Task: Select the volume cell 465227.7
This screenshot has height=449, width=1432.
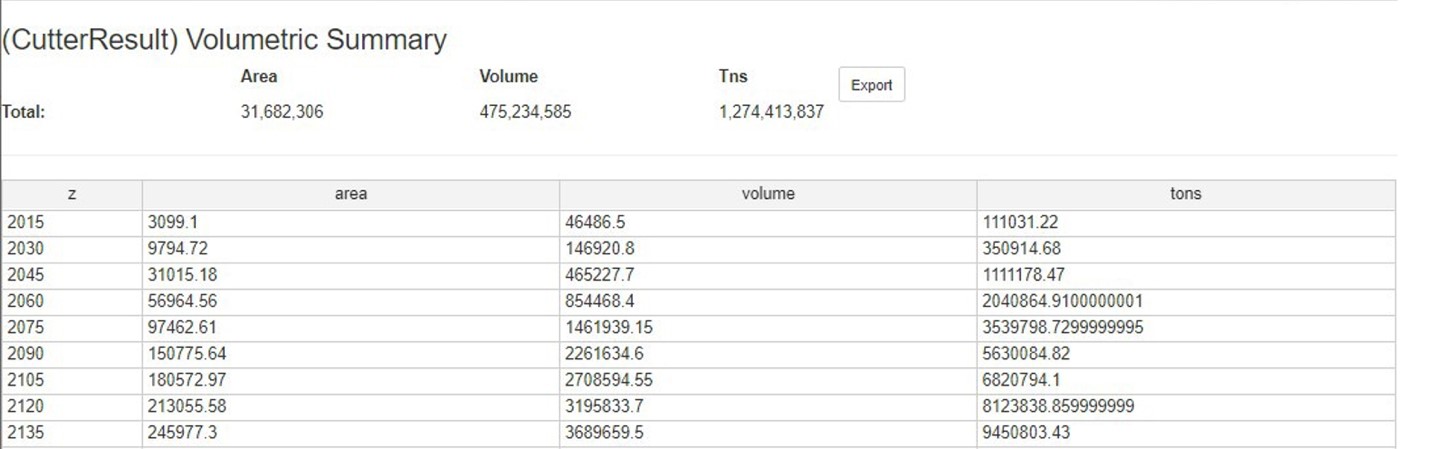Action: point(599,275)
